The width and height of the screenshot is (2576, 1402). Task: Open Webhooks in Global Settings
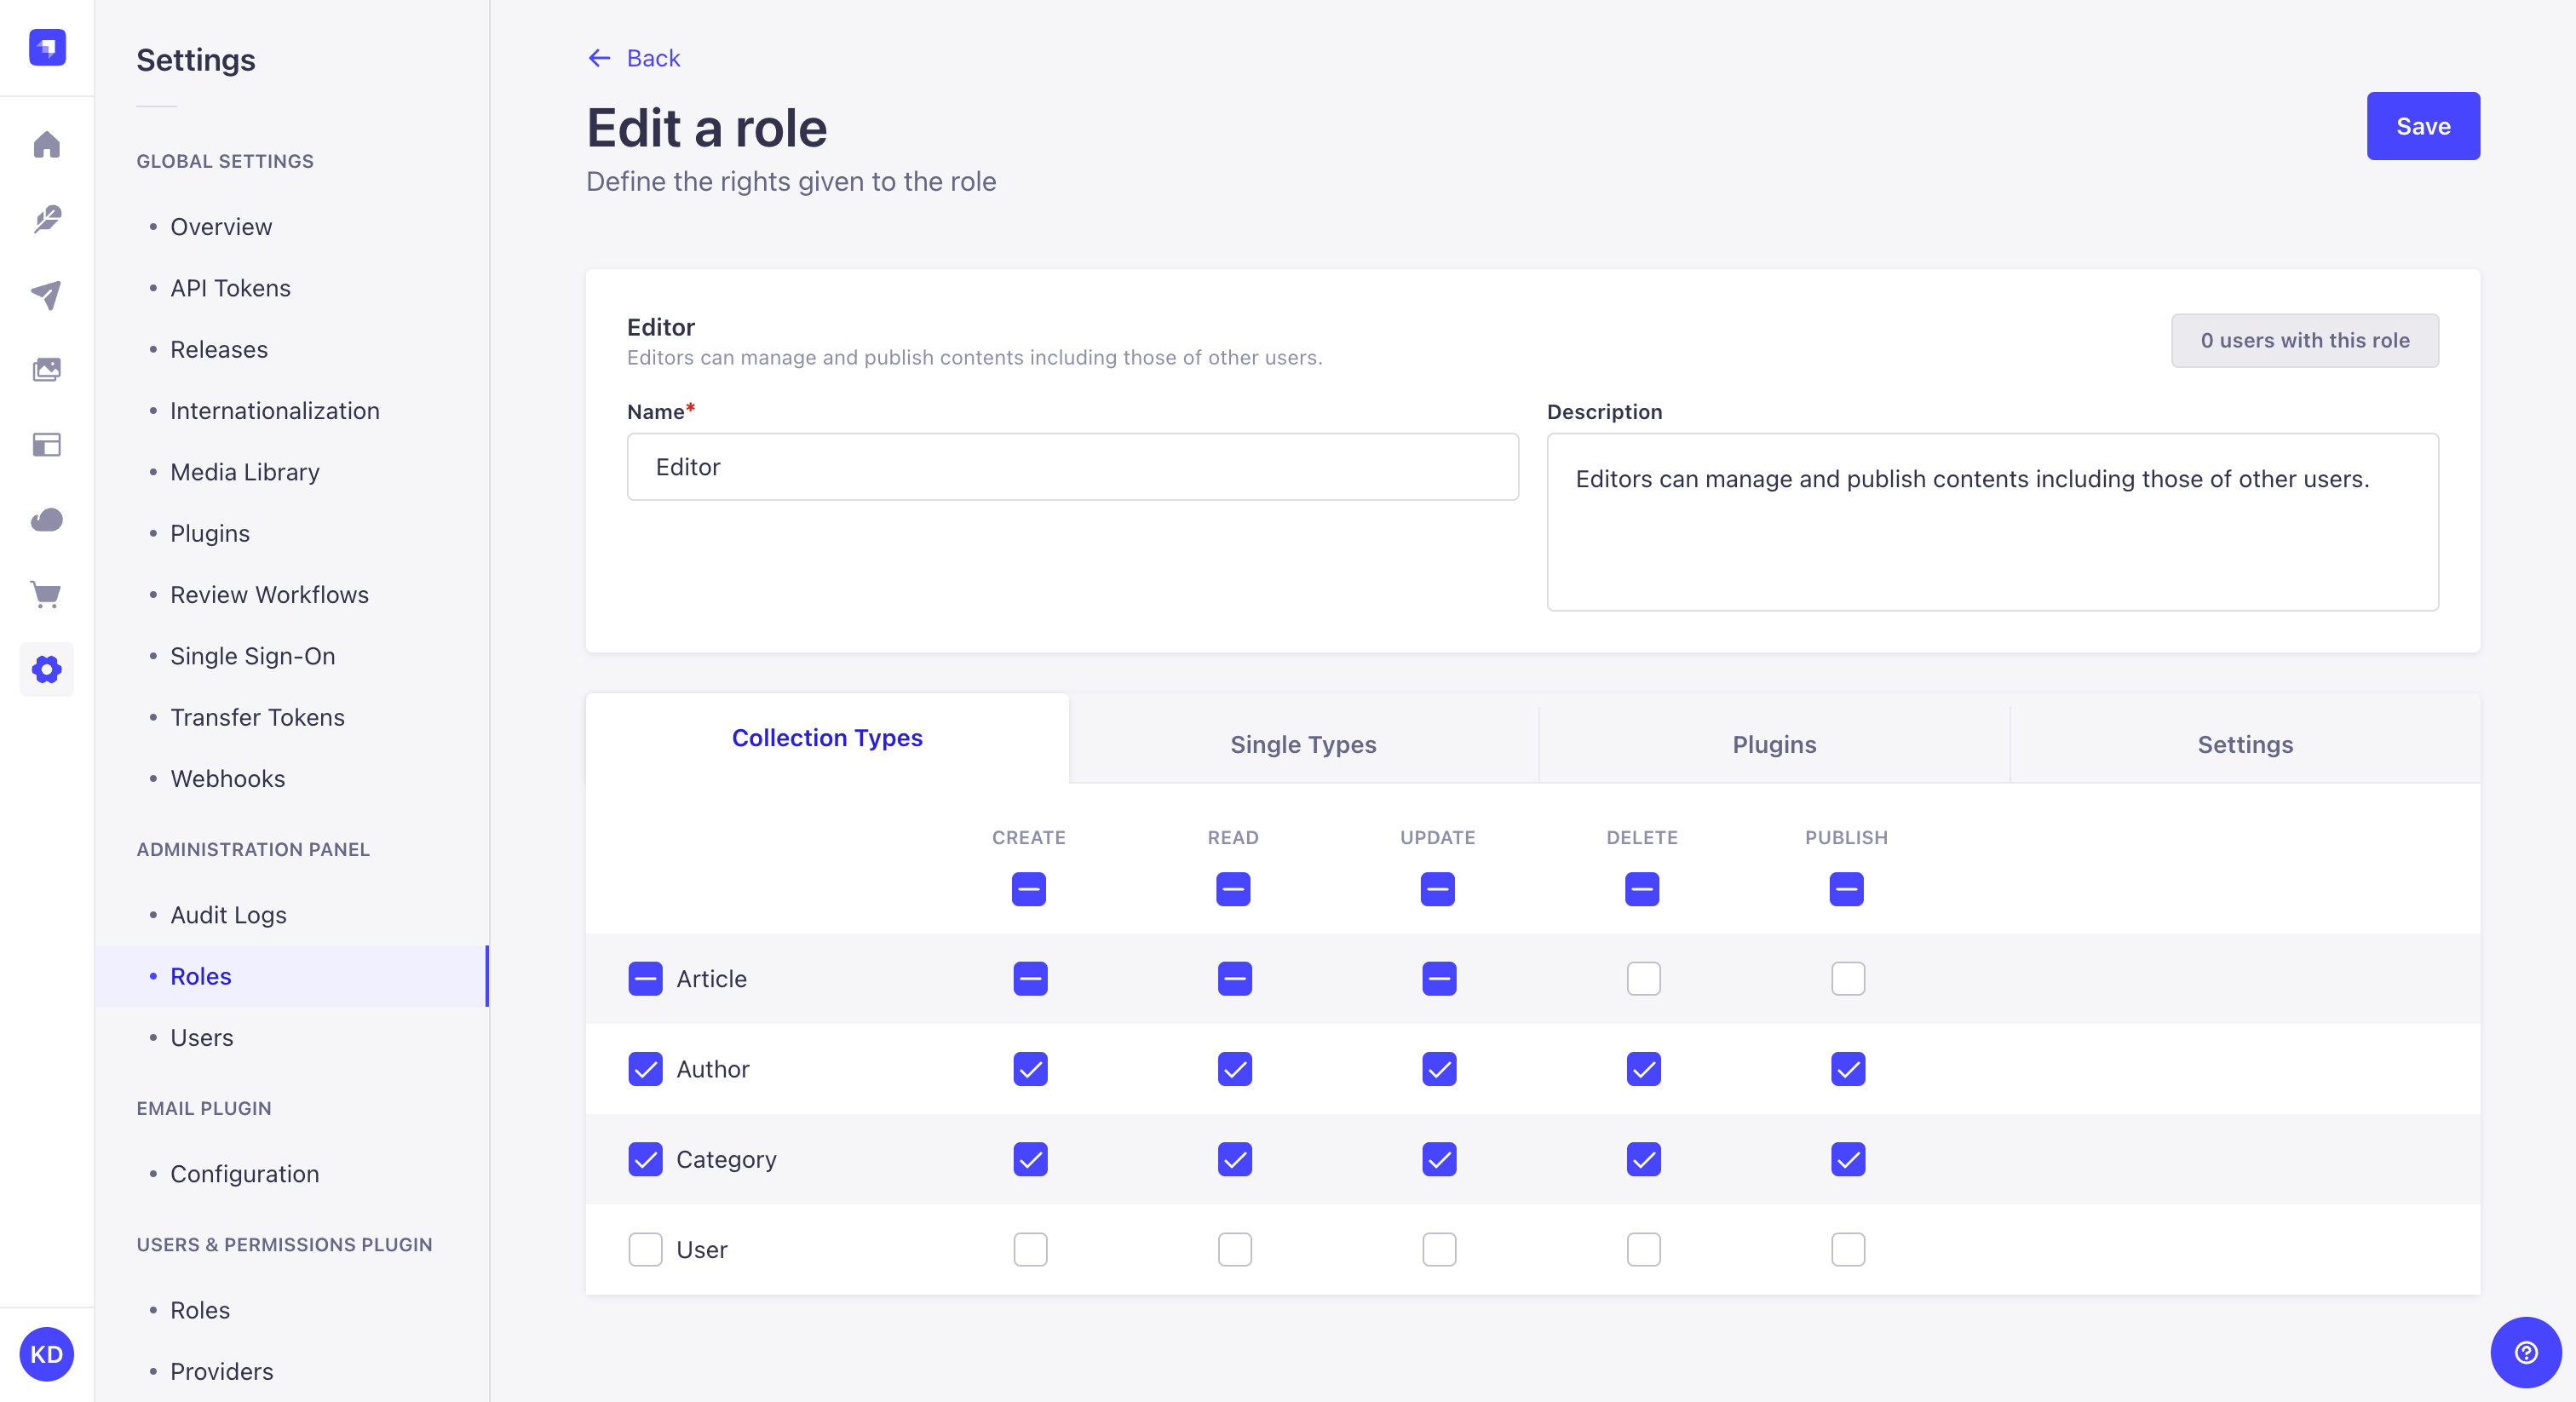coord(227,778)
